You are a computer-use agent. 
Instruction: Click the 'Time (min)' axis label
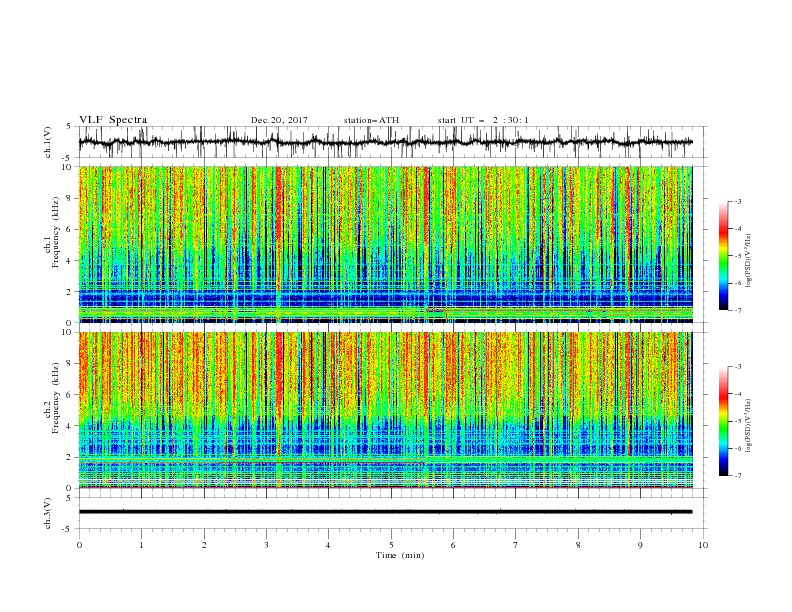[x=400, y=555]
